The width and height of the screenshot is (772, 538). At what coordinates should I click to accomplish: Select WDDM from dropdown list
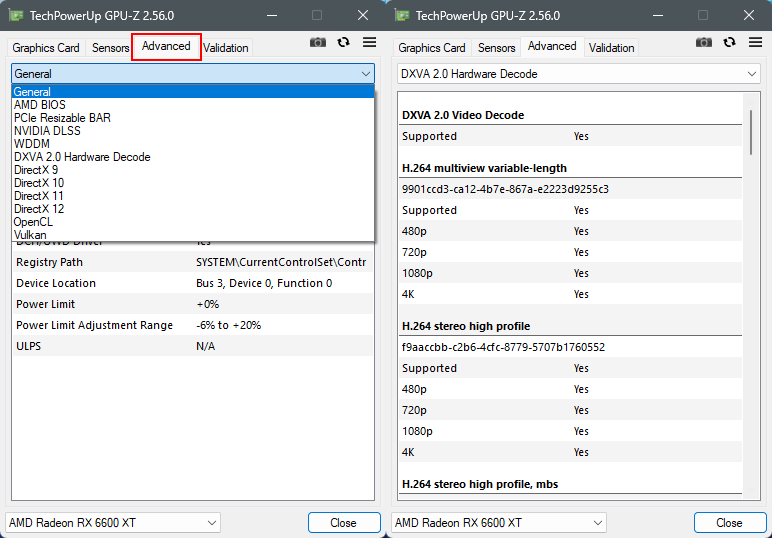point(193,144)
